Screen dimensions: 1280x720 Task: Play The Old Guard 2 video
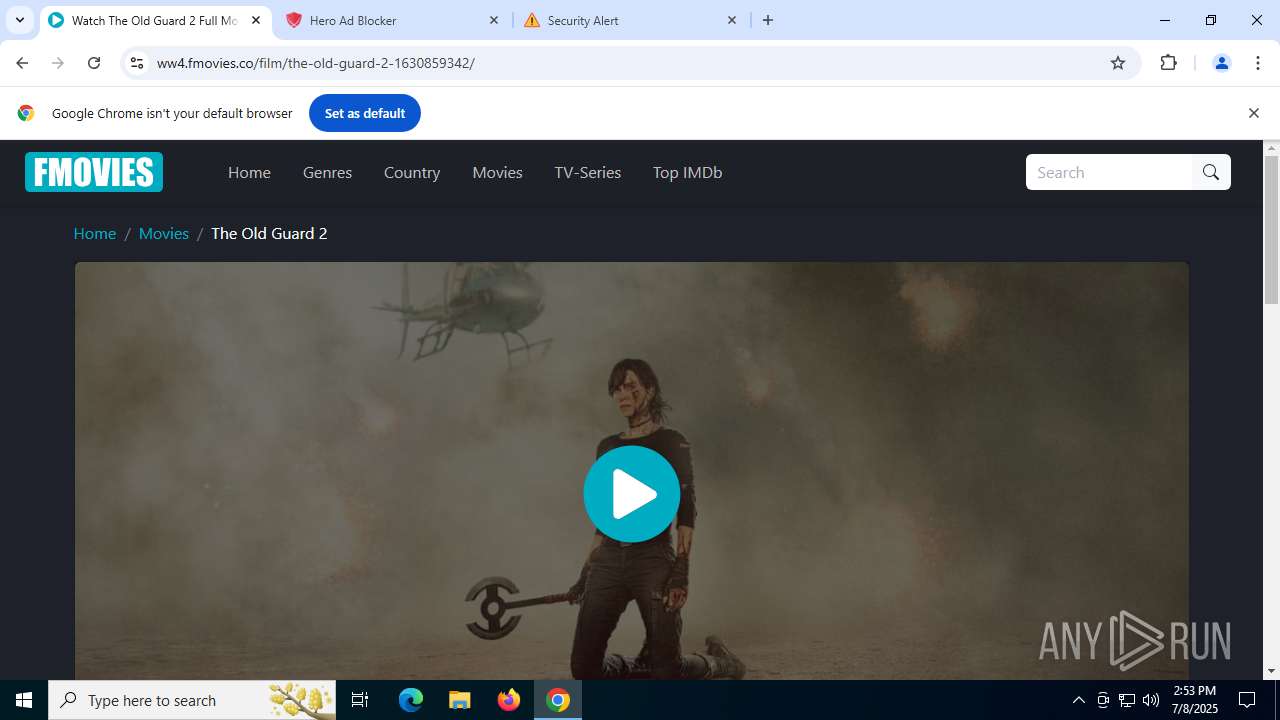(632, 494)
